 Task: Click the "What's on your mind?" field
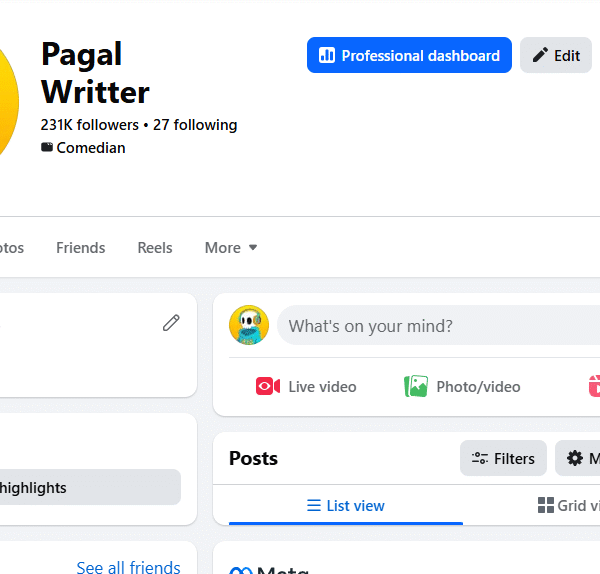[x=440, y=326]
